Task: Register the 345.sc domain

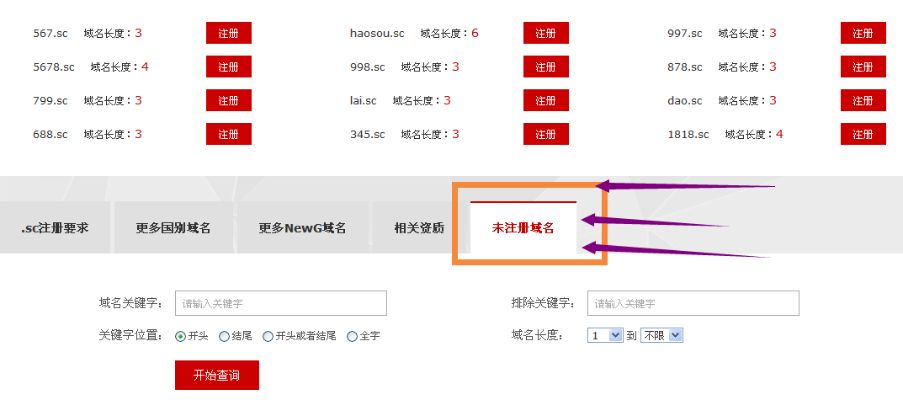Action: coord(546,134)
